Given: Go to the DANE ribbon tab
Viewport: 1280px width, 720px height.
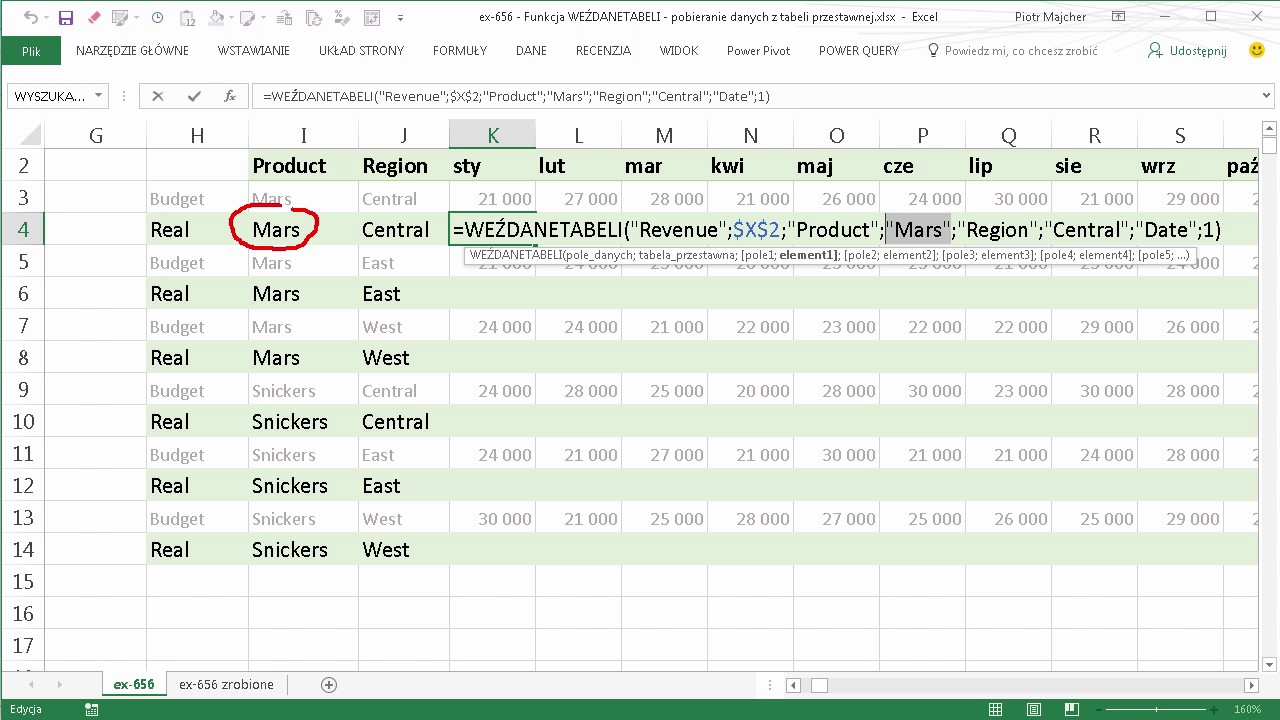Looking at the screenshot, I should point(531,51).
